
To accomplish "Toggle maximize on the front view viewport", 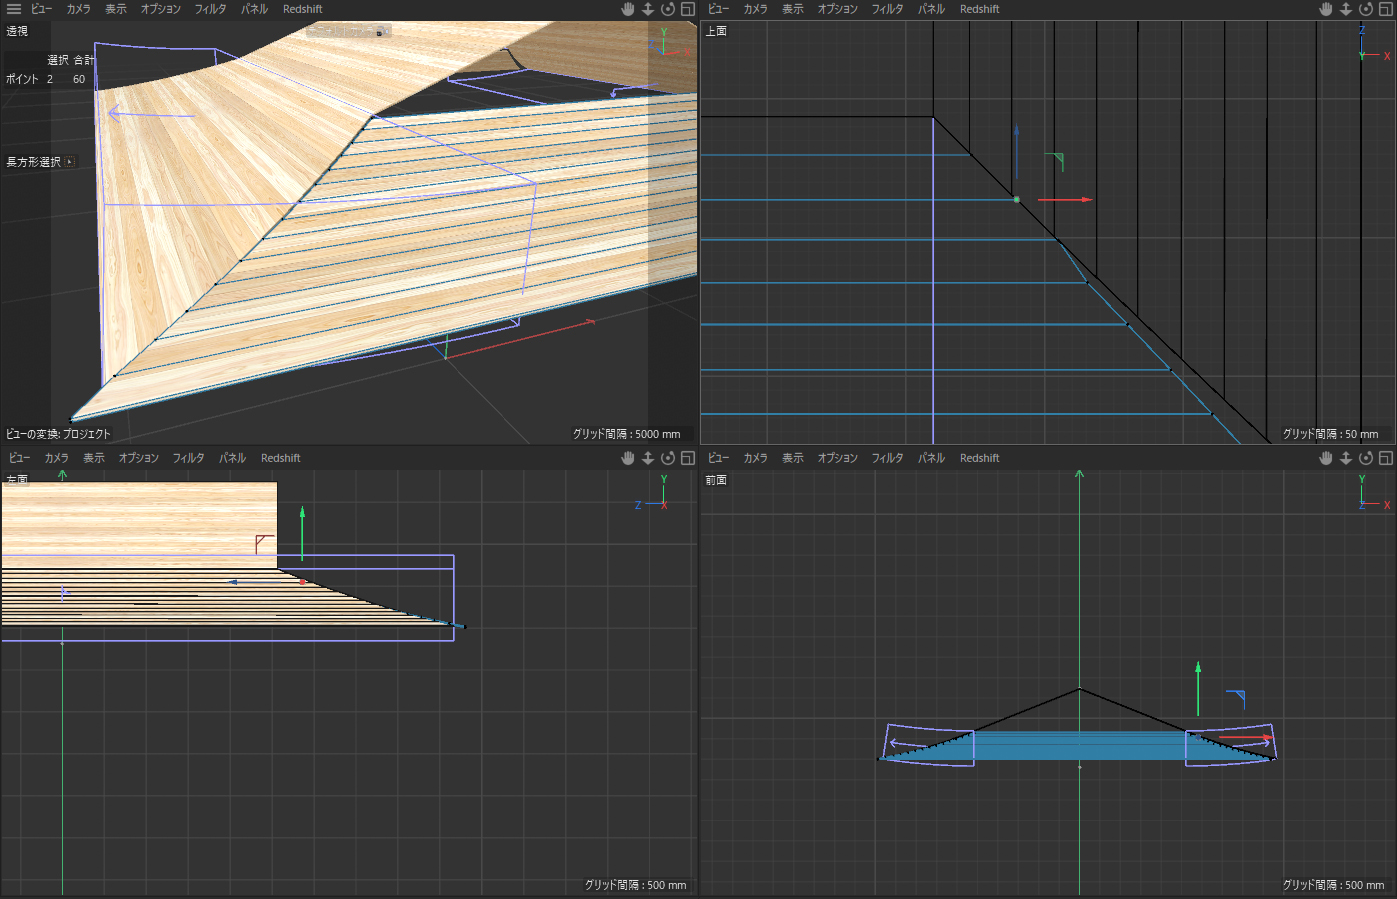I will tap(1386, 458).
